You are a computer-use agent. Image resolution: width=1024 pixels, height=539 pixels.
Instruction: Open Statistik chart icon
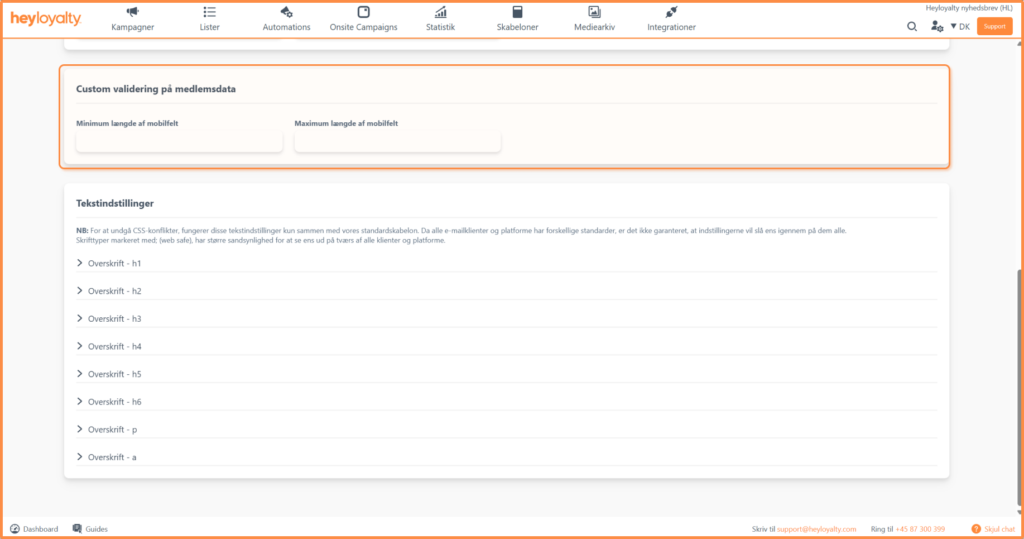click(x=440, y=12)
